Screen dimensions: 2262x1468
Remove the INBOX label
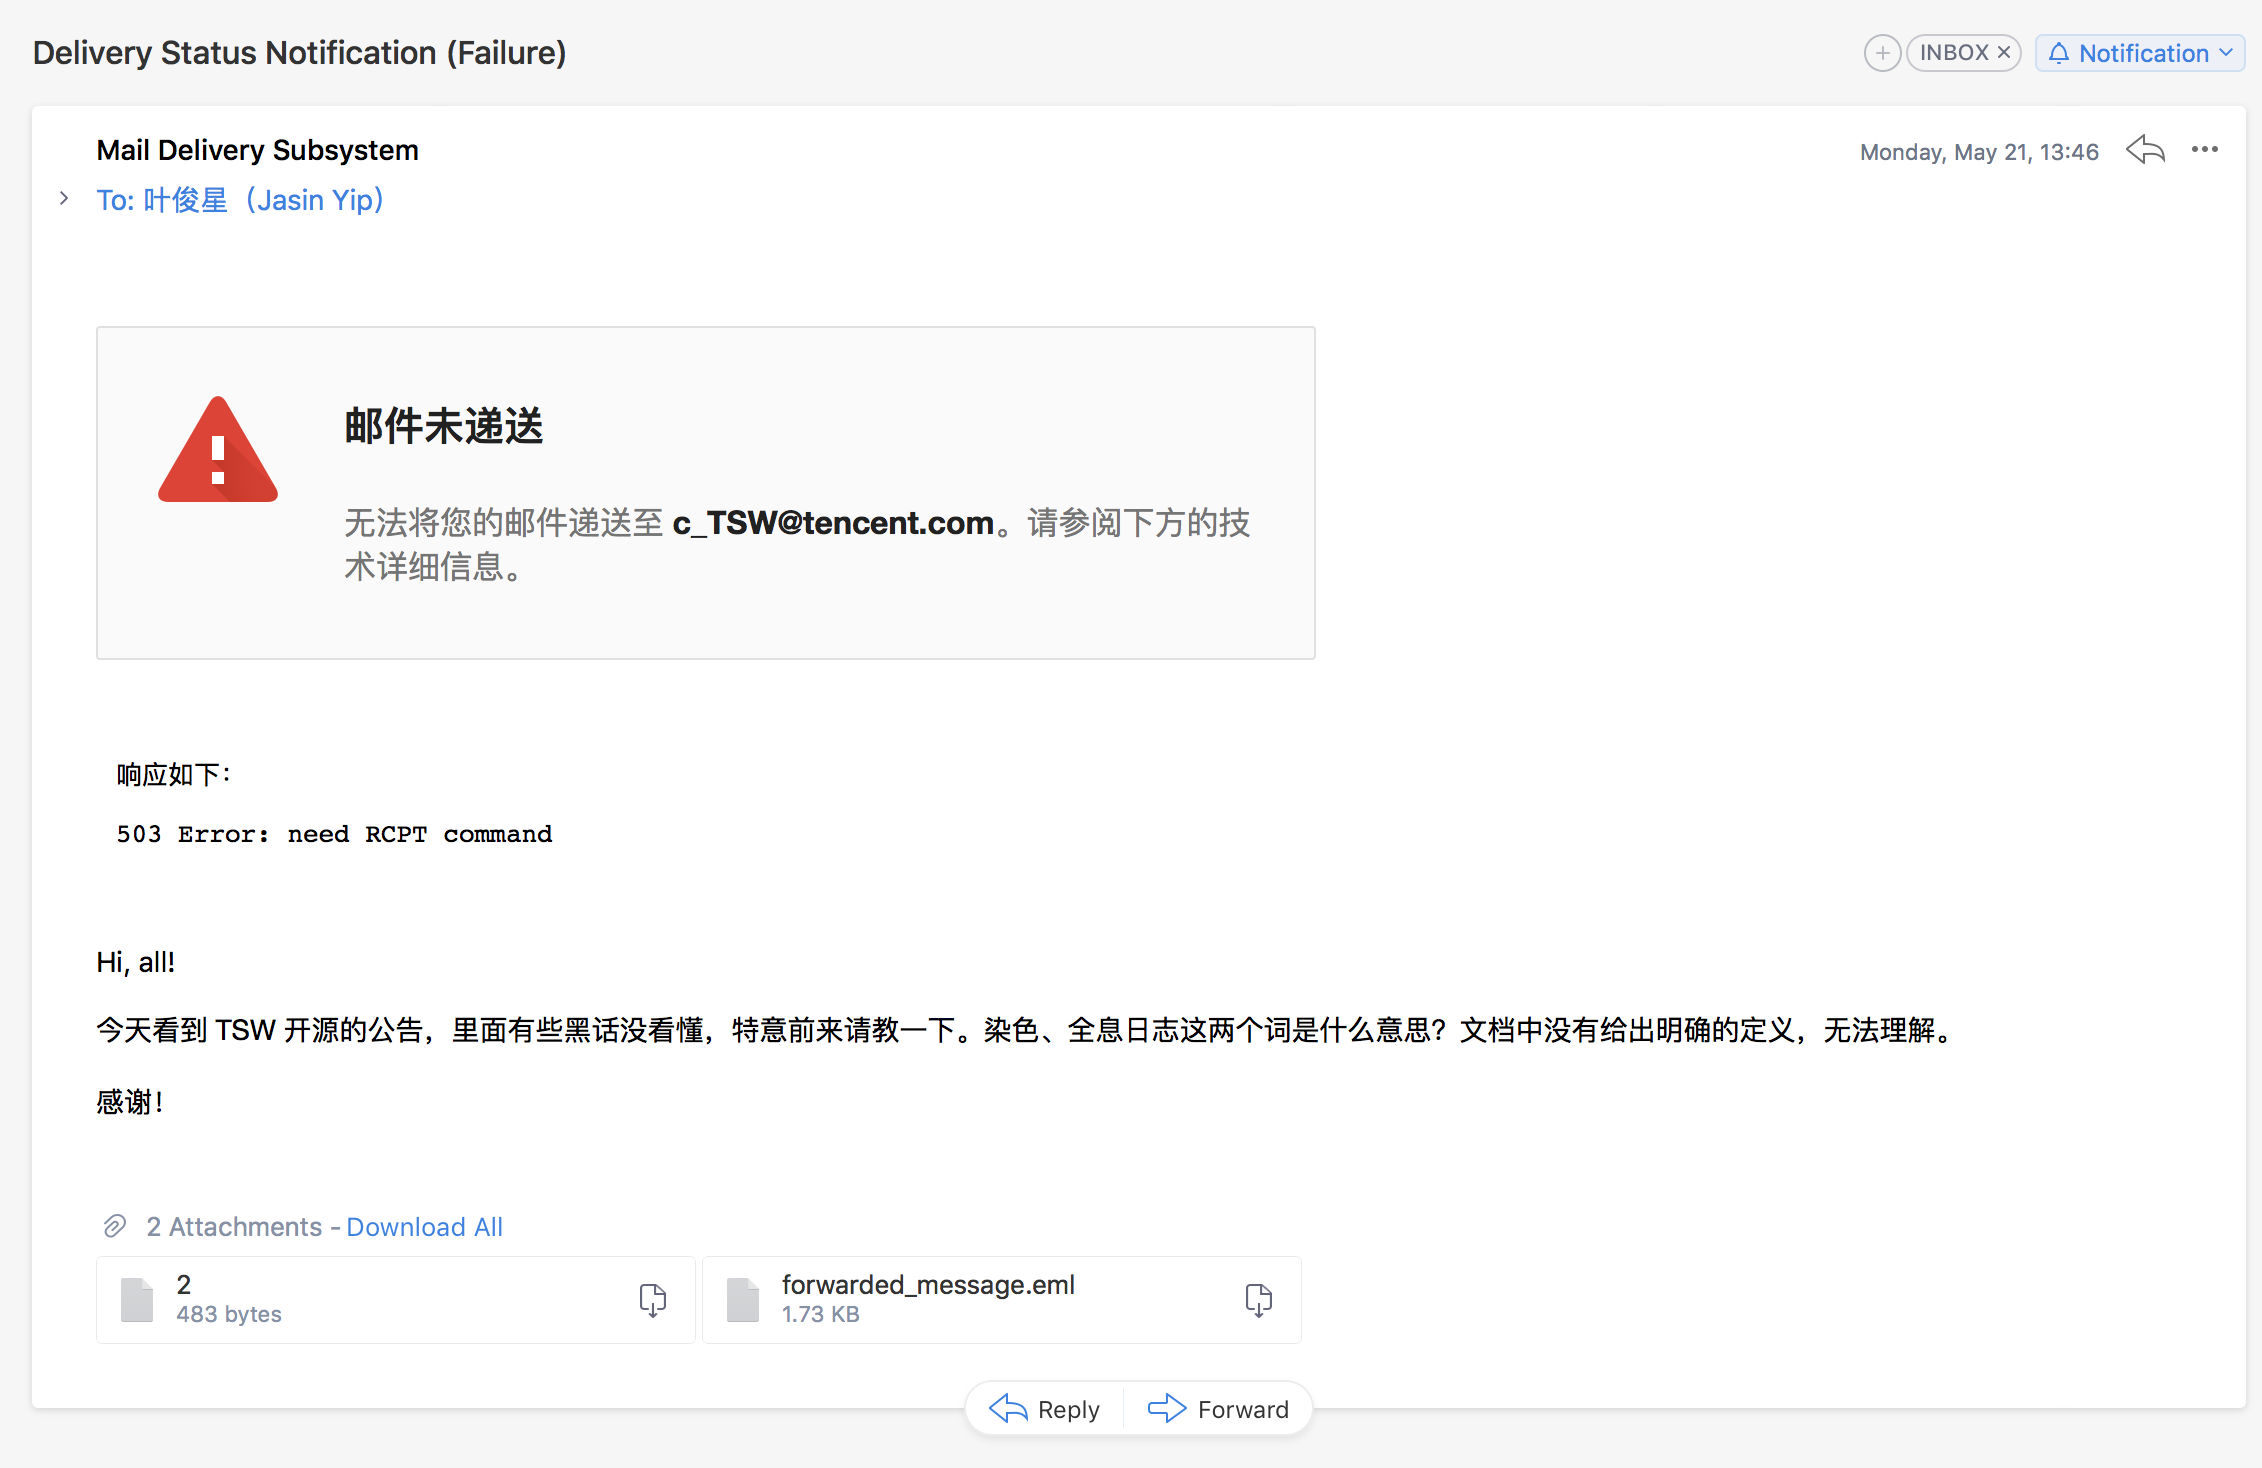click(x=2004, y=52)
